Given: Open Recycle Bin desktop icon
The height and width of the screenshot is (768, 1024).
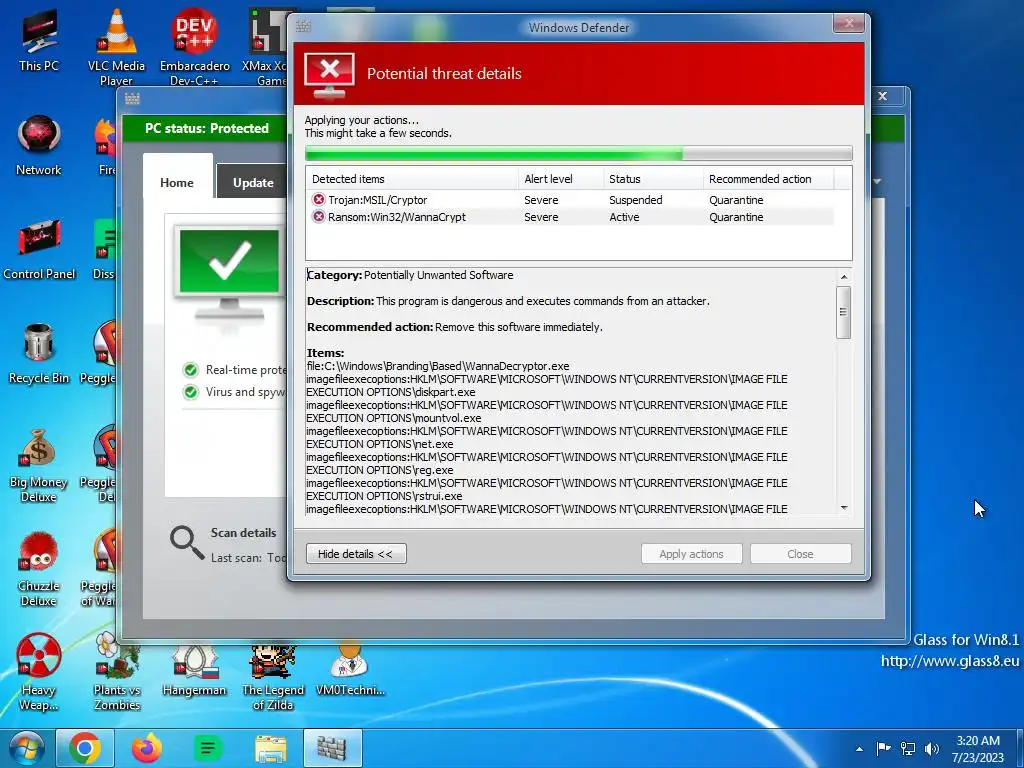Looking at the screenshot, I should tap(39, 353).
